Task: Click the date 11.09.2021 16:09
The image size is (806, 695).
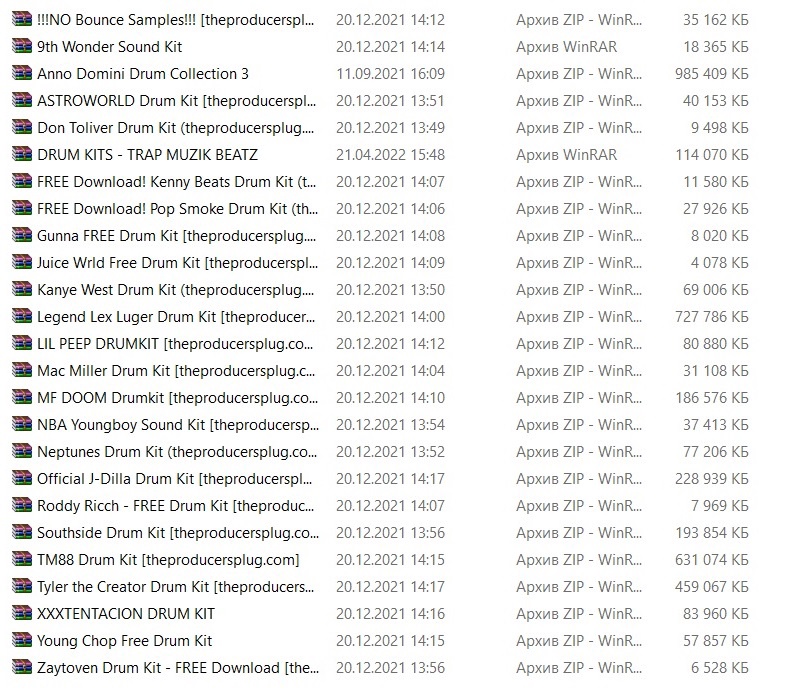Action: pyautogui.click(x=391, y=74)
